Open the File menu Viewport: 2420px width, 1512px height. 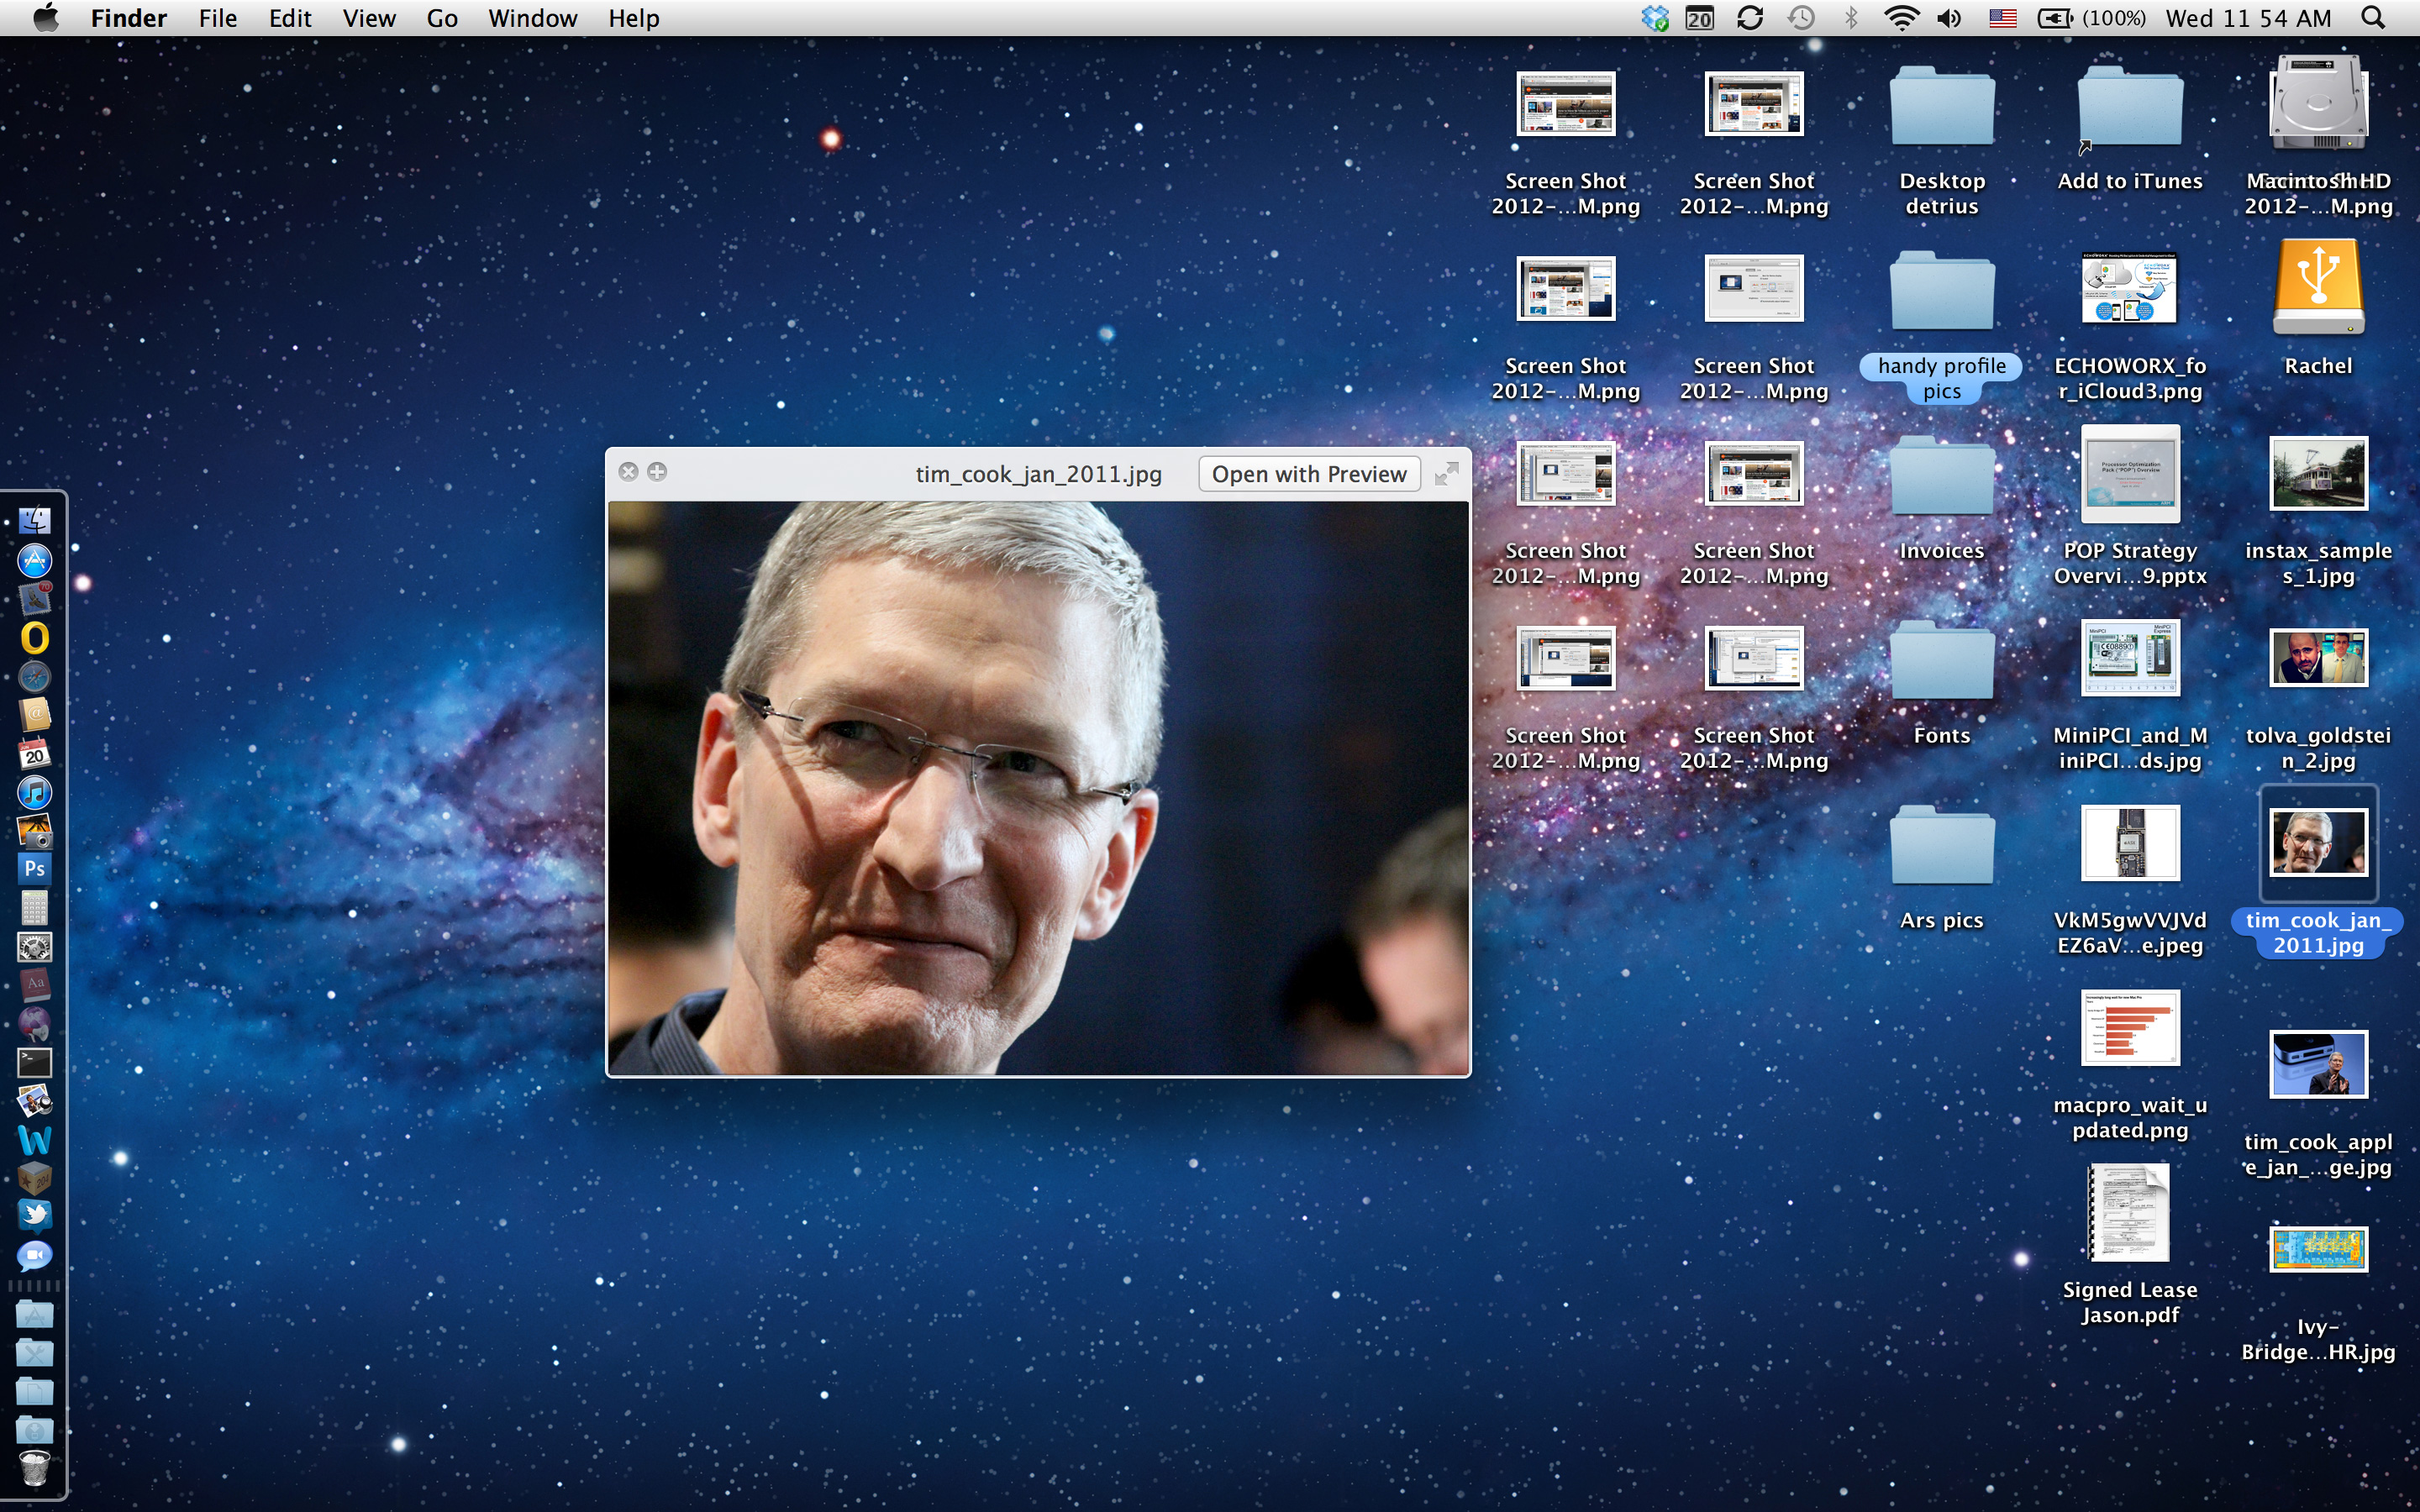(x=217, y=18)
